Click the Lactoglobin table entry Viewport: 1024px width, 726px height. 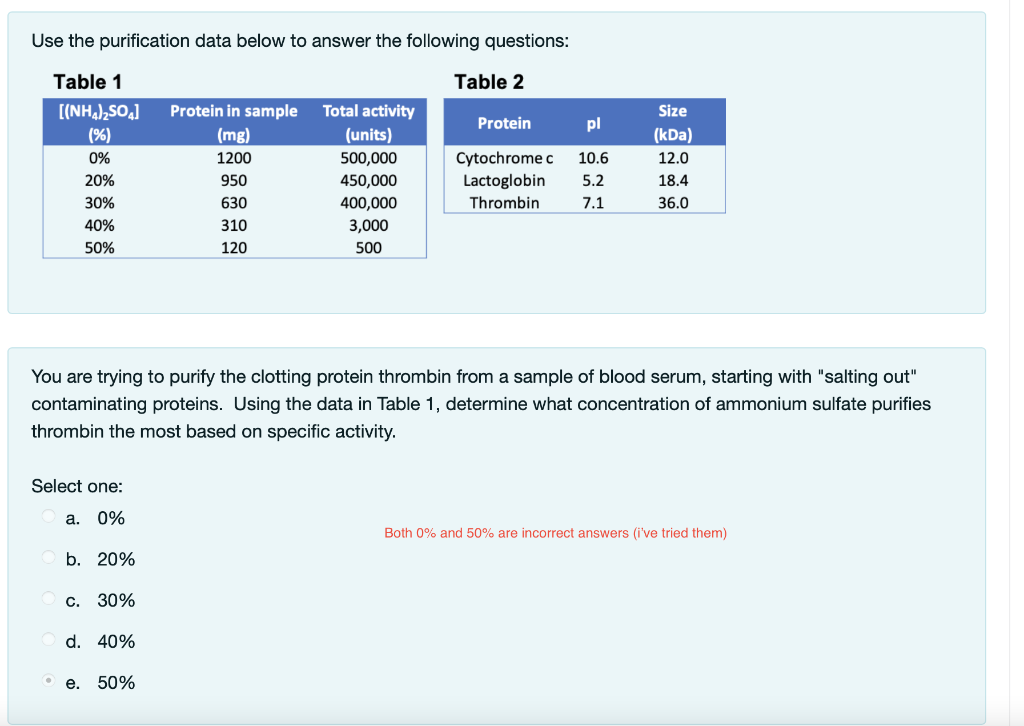pyautogui.click(x=504, y=180)
